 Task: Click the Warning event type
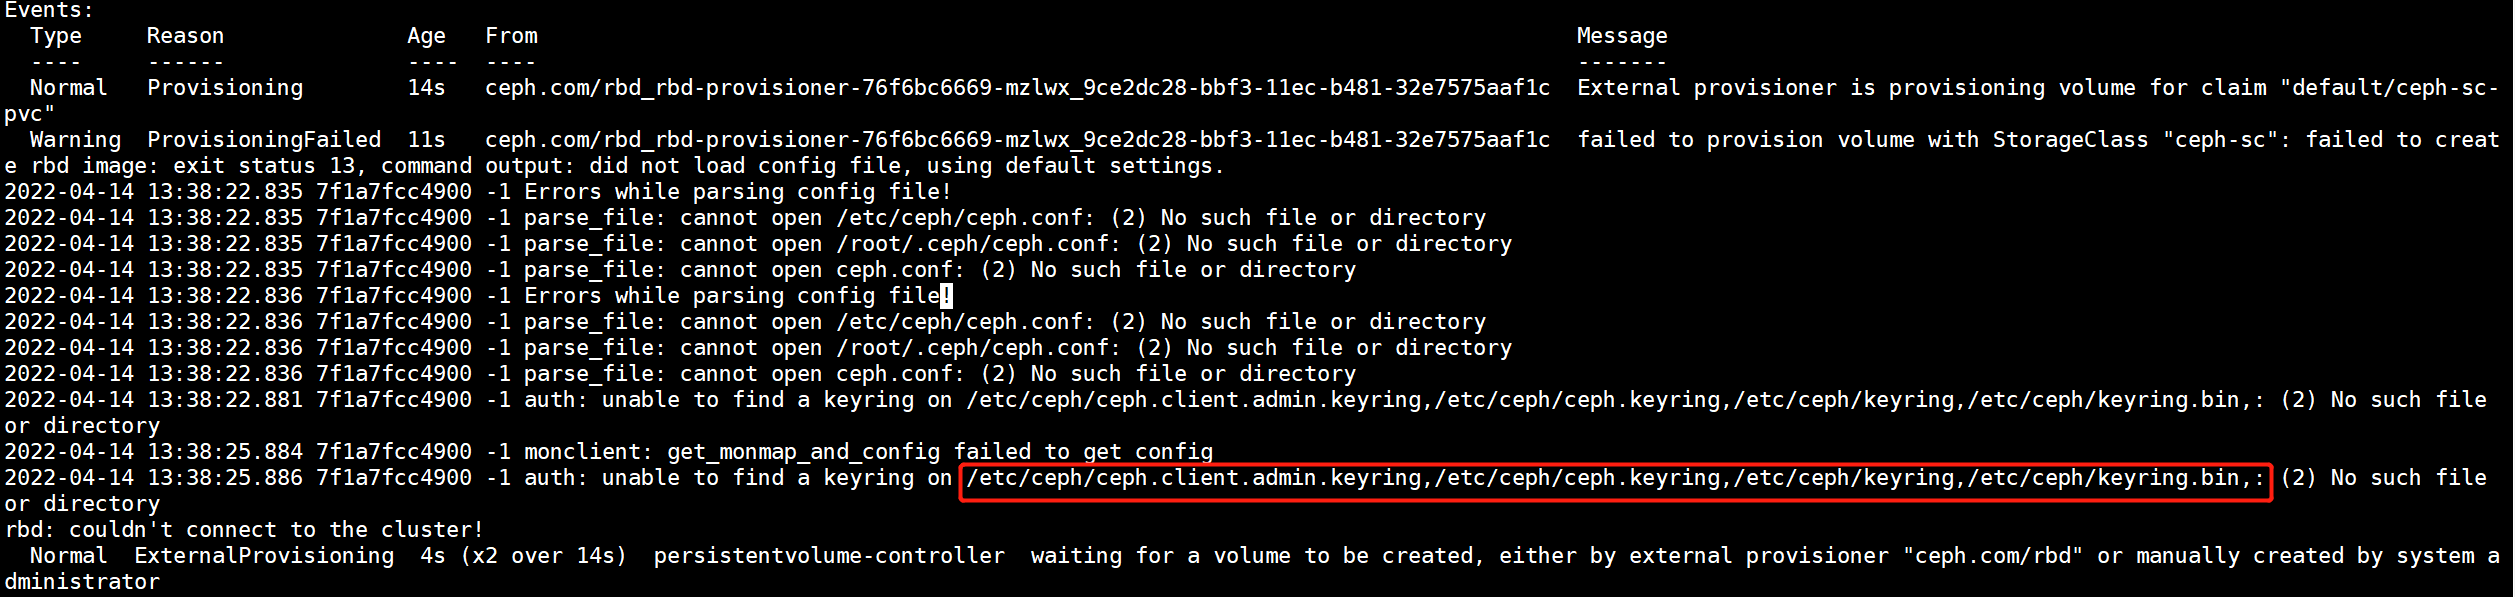coord(75,140)
